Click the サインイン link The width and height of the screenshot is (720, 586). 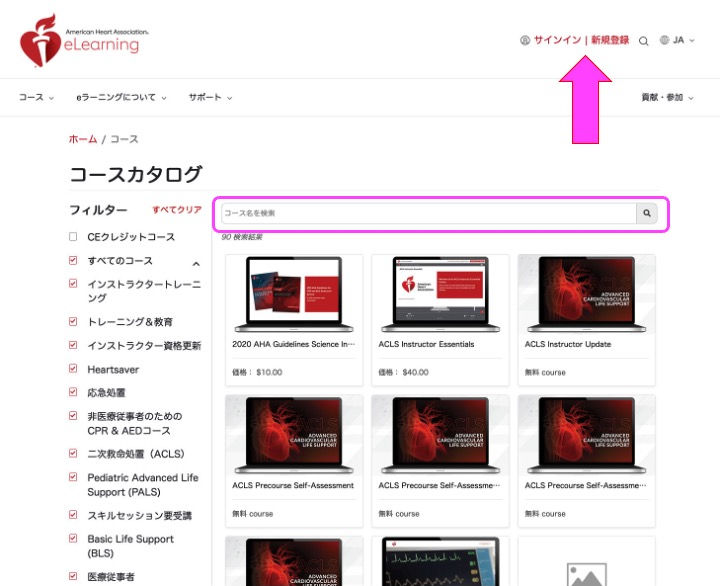557,40
